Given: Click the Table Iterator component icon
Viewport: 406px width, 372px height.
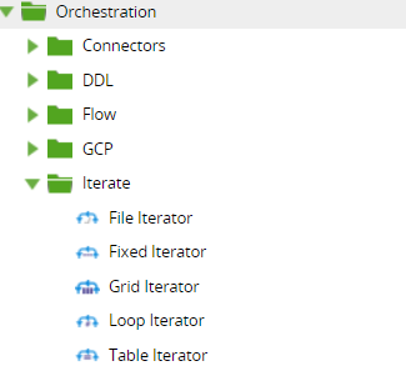Looking at the screenshot, I should tap(87, 355).
